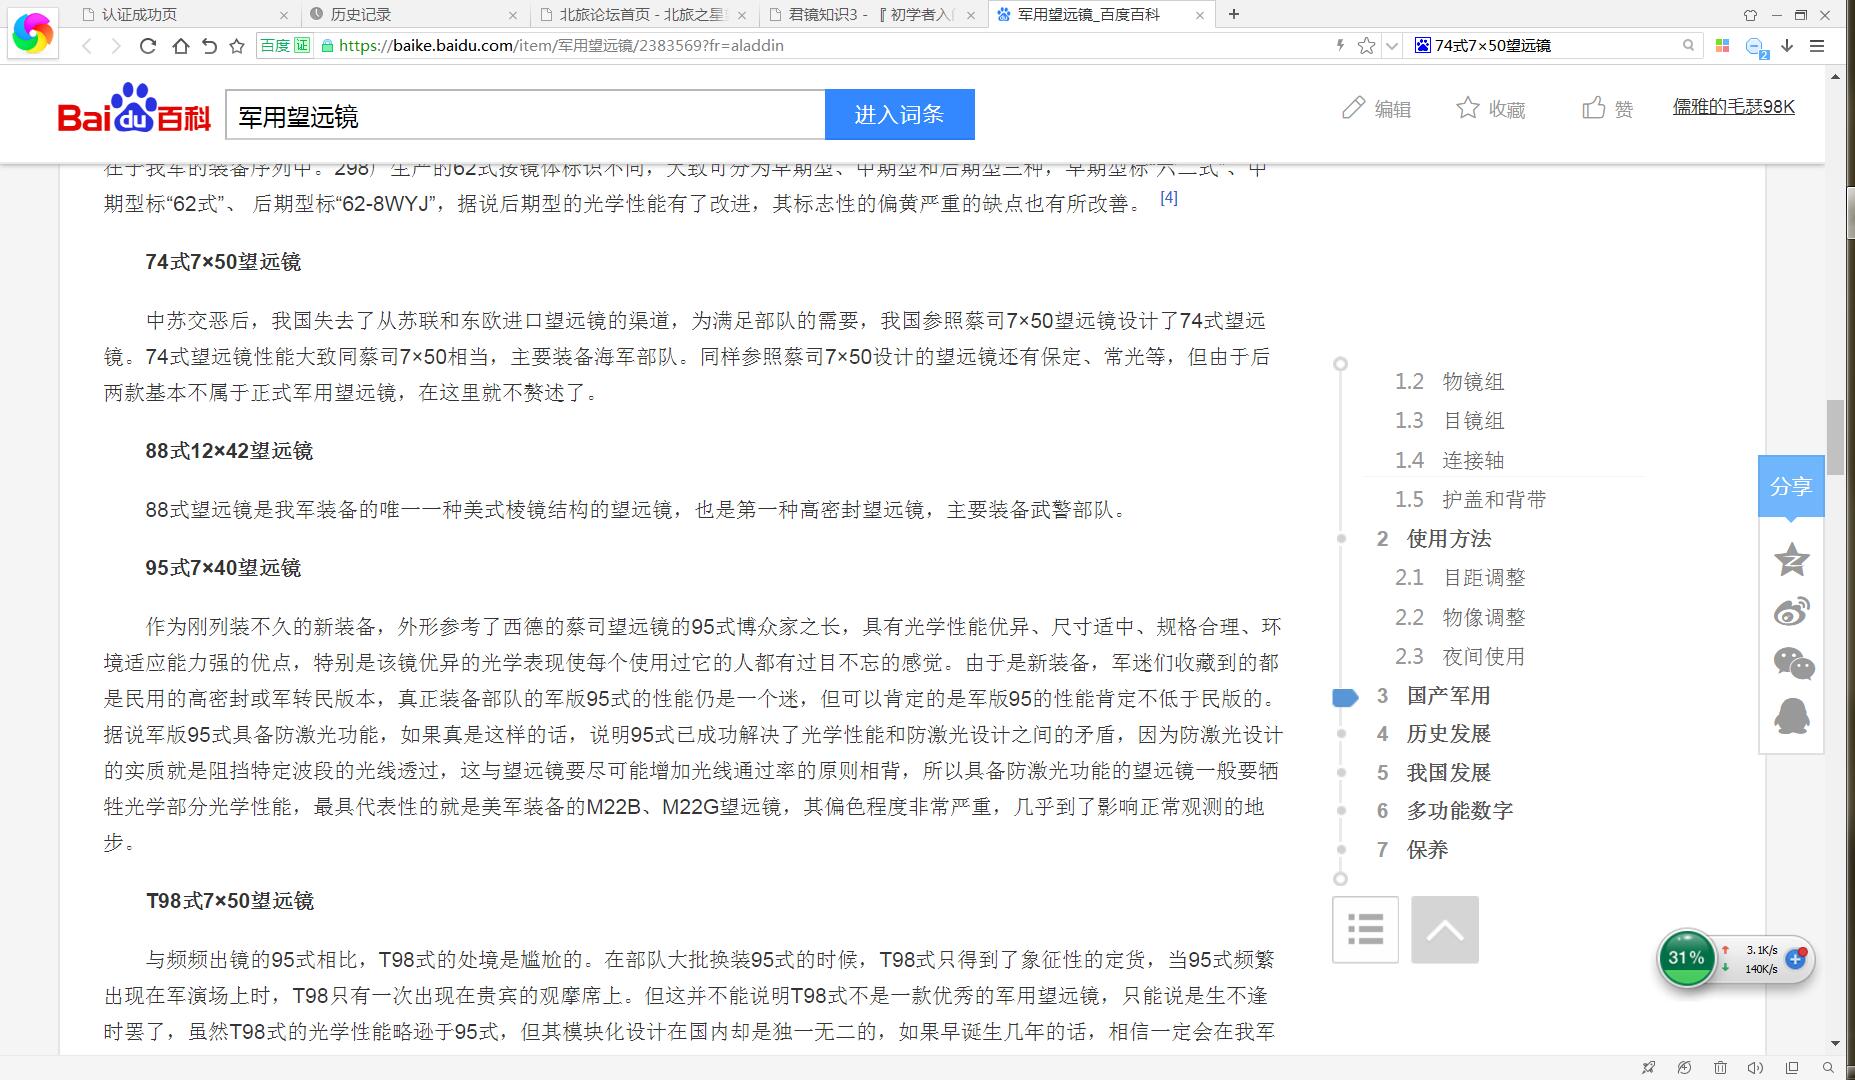Click the 赞 thumbs-up button
Screen dimensions: 1855x1080
pos(1608,108)
